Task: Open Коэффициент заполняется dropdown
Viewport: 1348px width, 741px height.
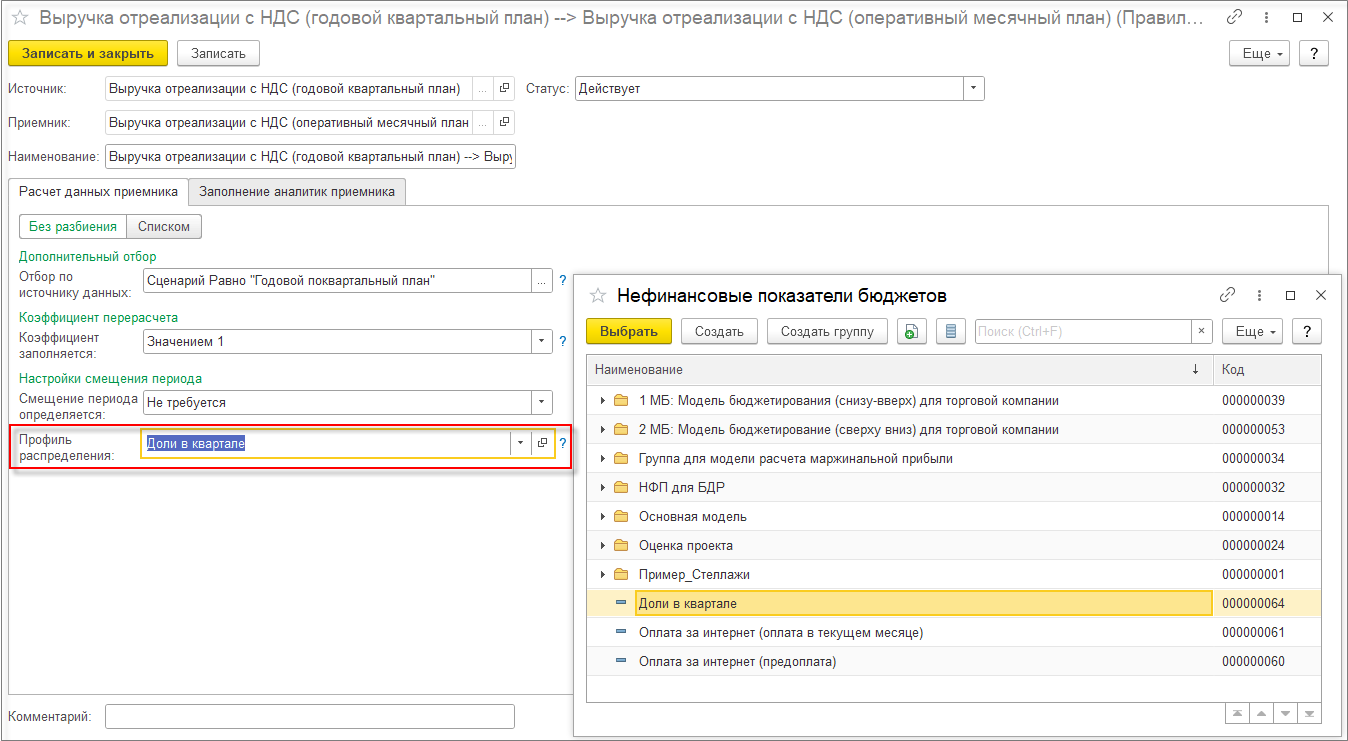Action: coord(542,342)
